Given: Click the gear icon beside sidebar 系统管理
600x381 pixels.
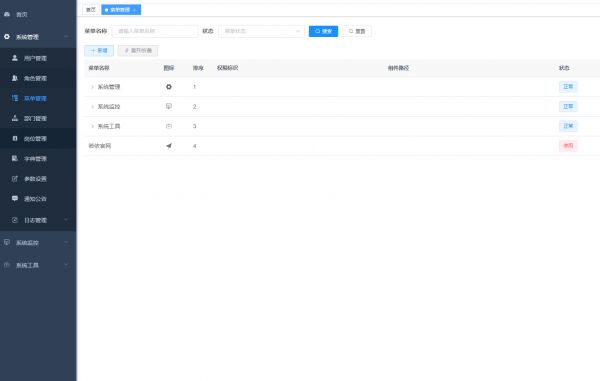Looking at the screenshot, I should [x=7, y=37].
